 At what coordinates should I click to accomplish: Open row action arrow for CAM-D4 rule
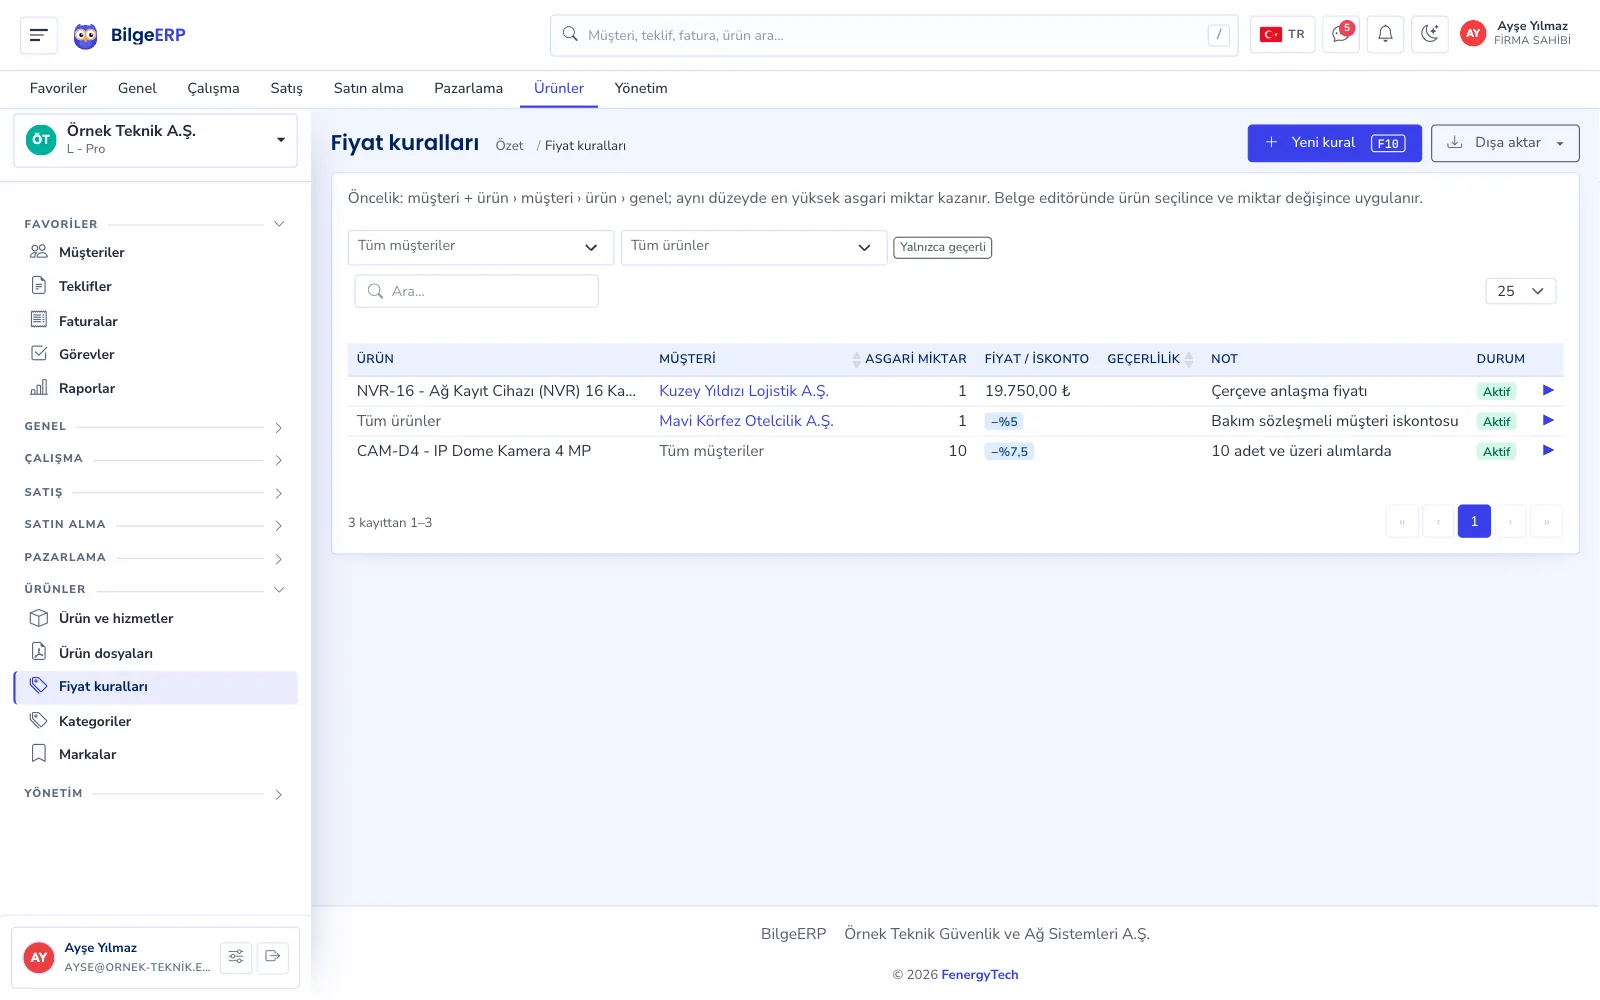tap(1548, 451)
